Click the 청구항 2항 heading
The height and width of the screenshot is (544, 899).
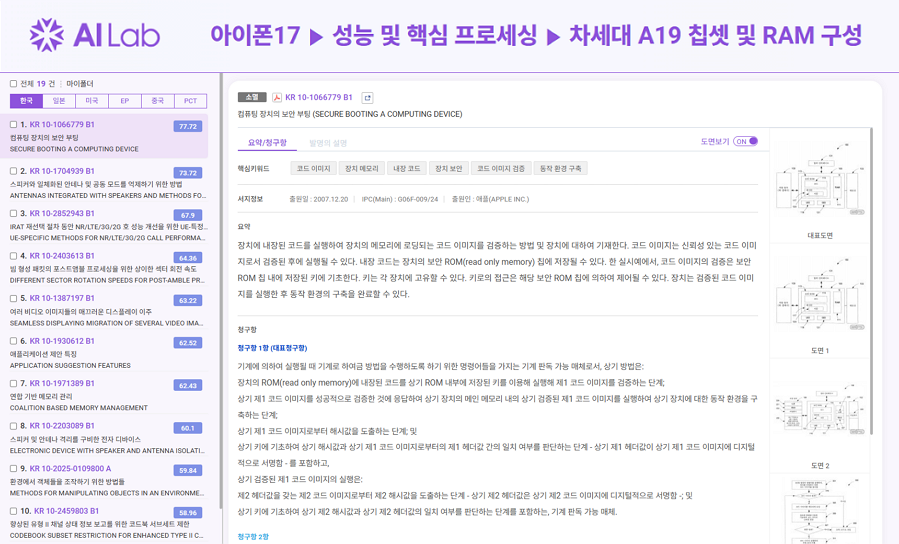(x=253, y=537)
